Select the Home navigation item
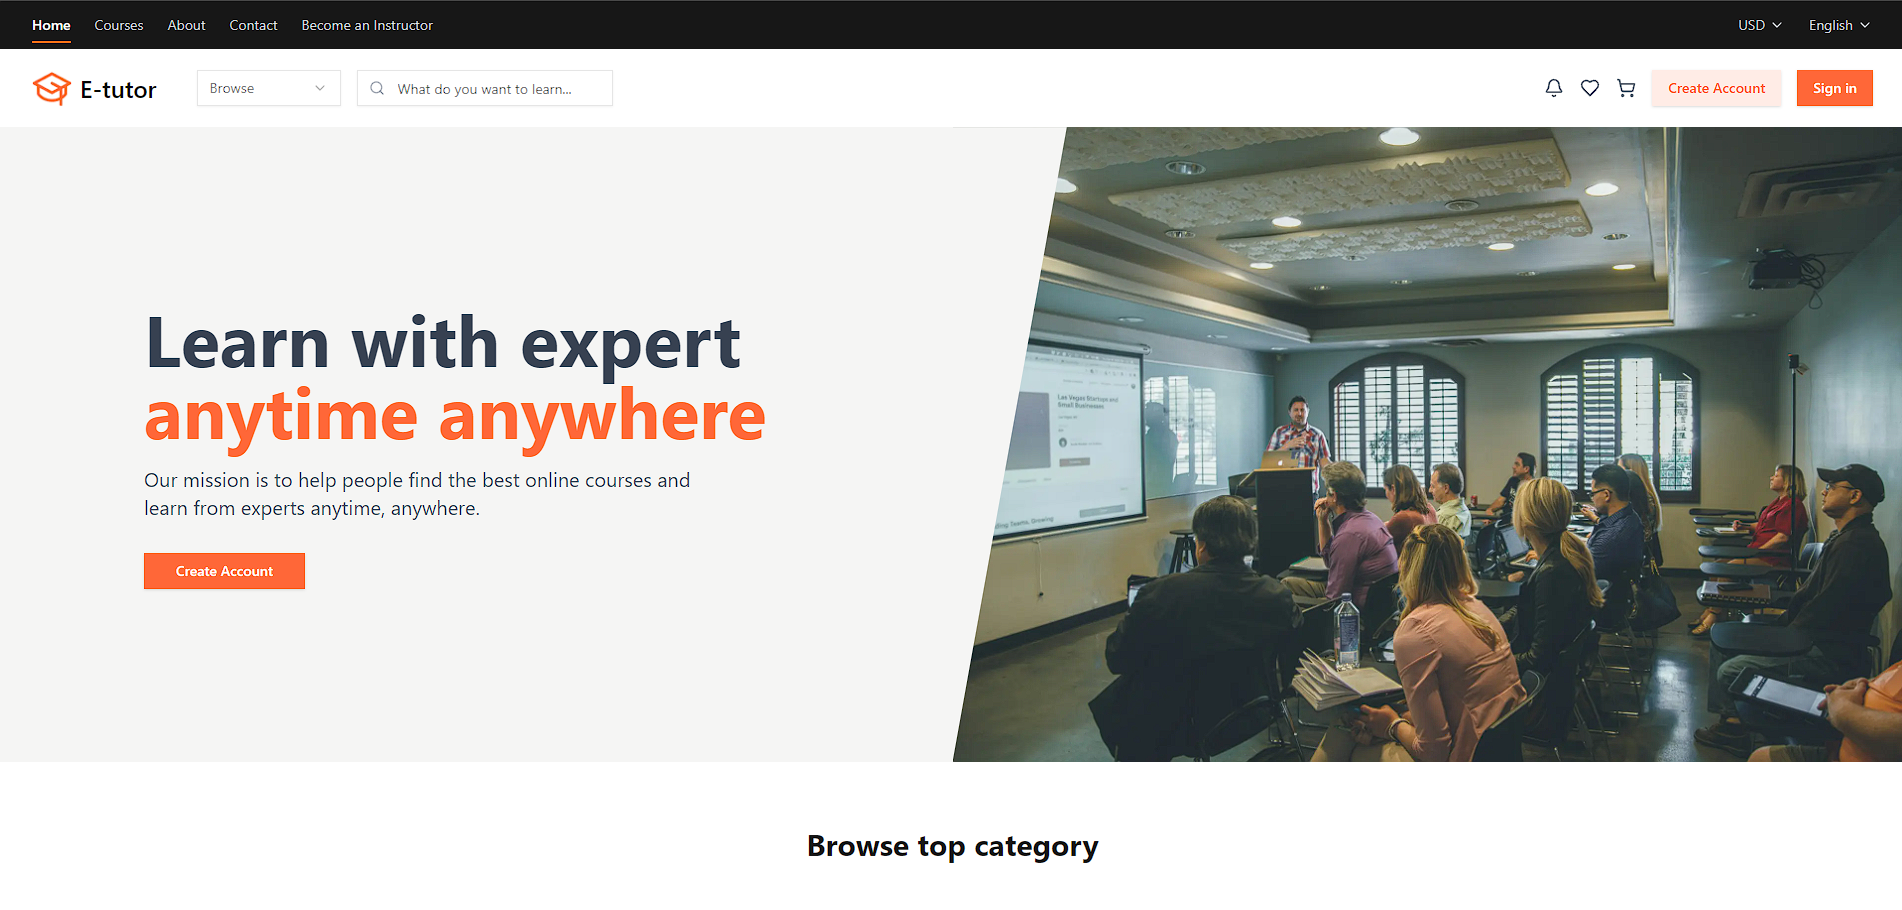Screen dimensions: 1902x910 pyautogui.click(x=51, y=25)
